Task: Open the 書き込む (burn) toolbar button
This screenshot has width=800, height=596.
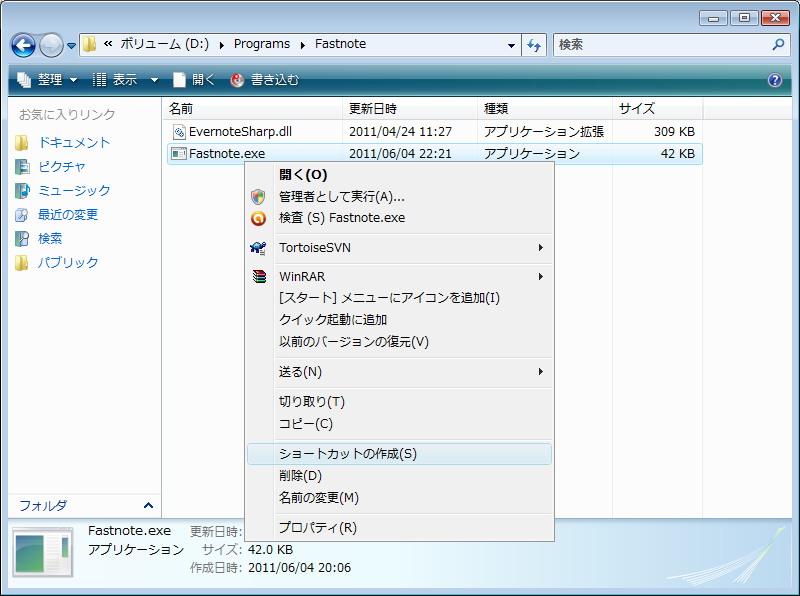Action: click(265, 80)
